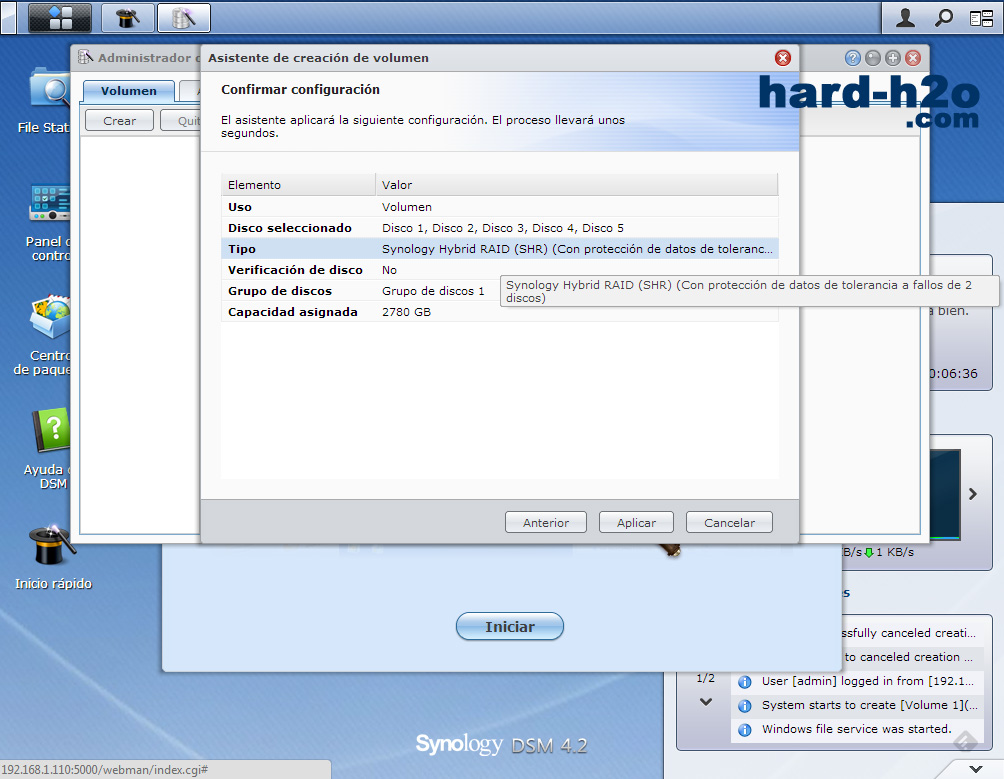The image size is (1004, 779).
Task: Click log entry 'System starts to create [Volume 1]'
Action: click(870, 705)
